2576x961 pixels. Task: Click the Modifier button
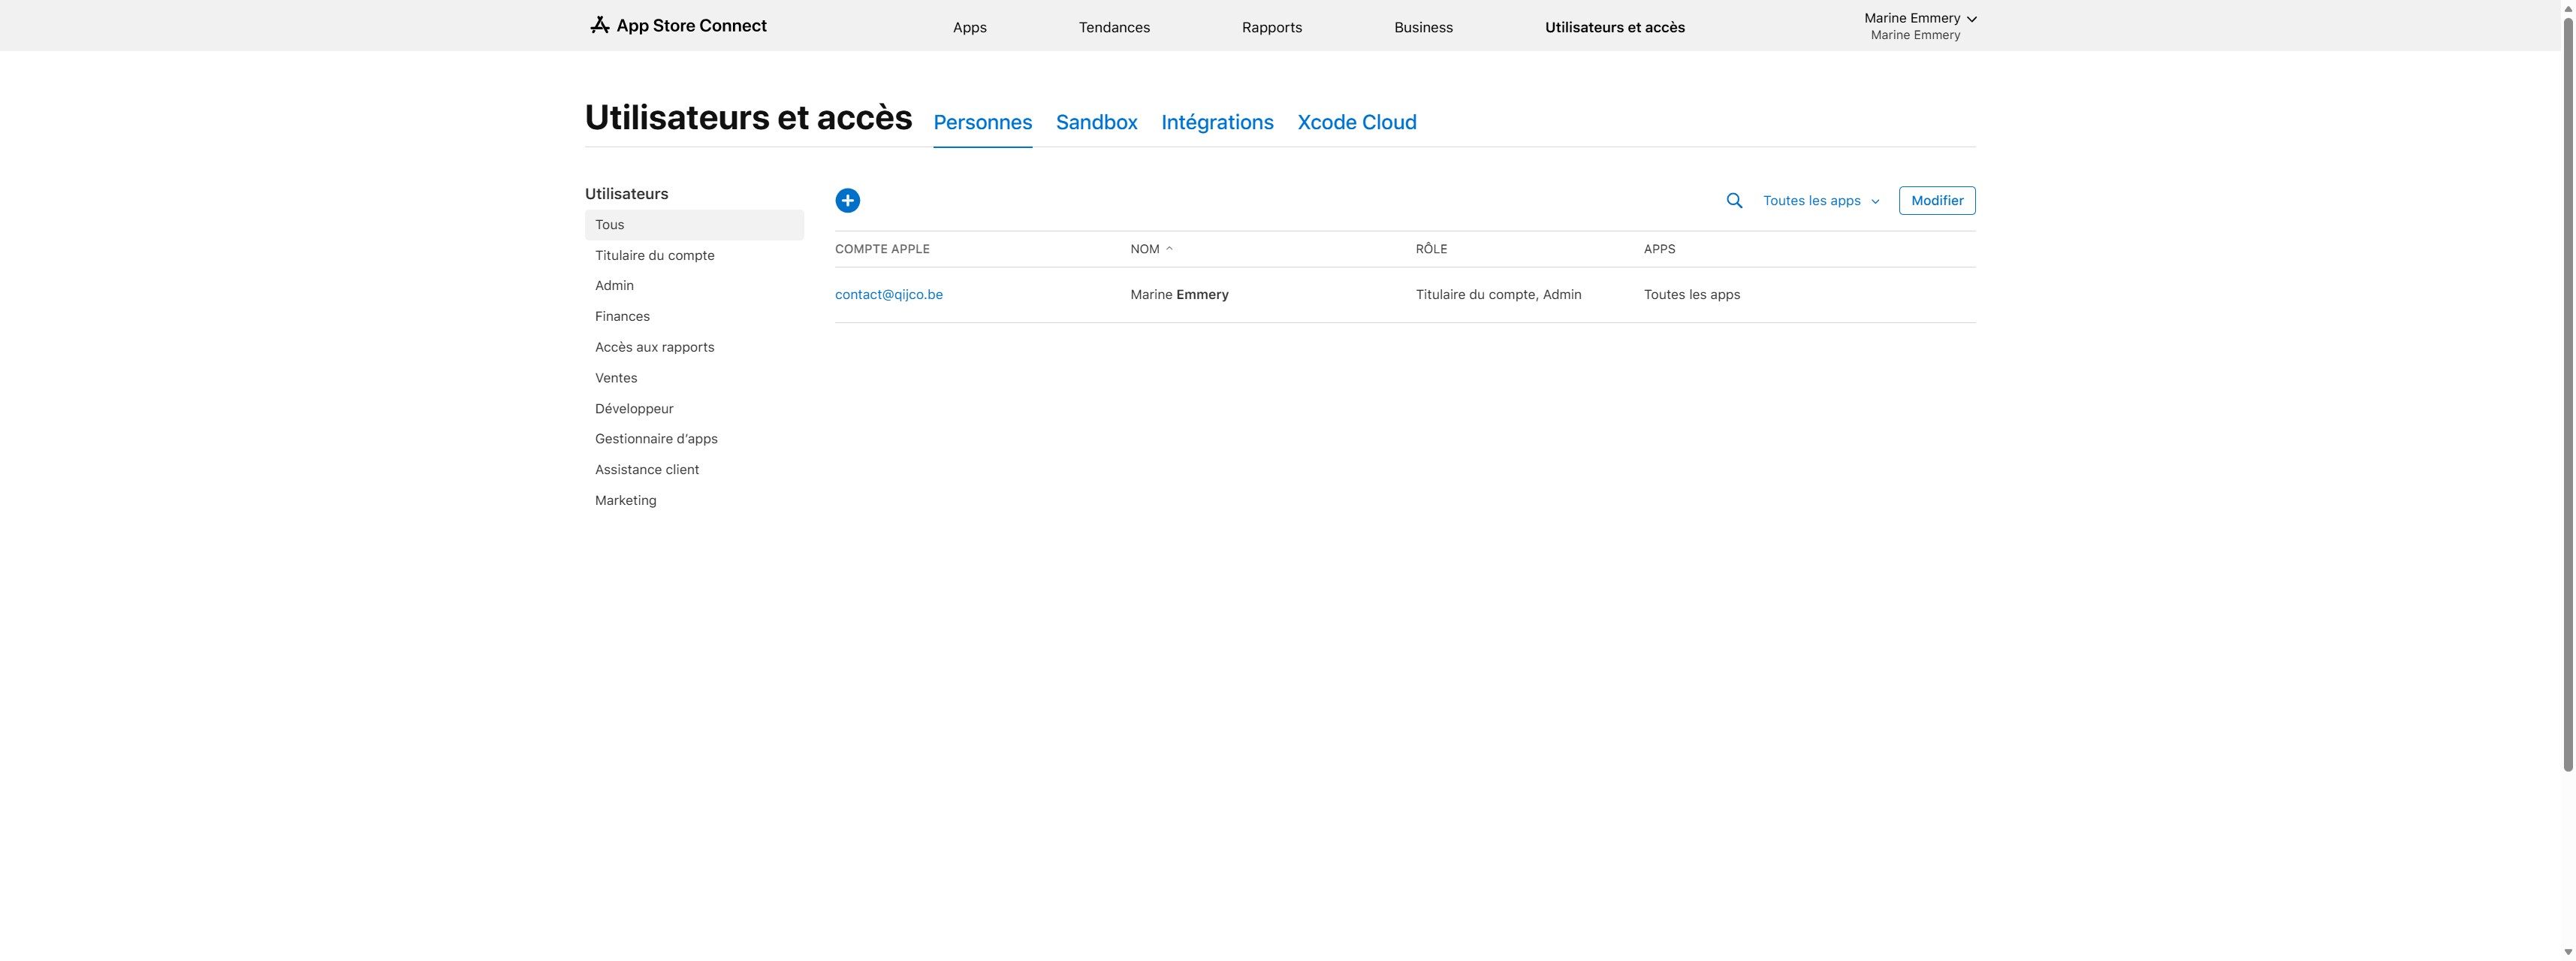point(1936,200)
